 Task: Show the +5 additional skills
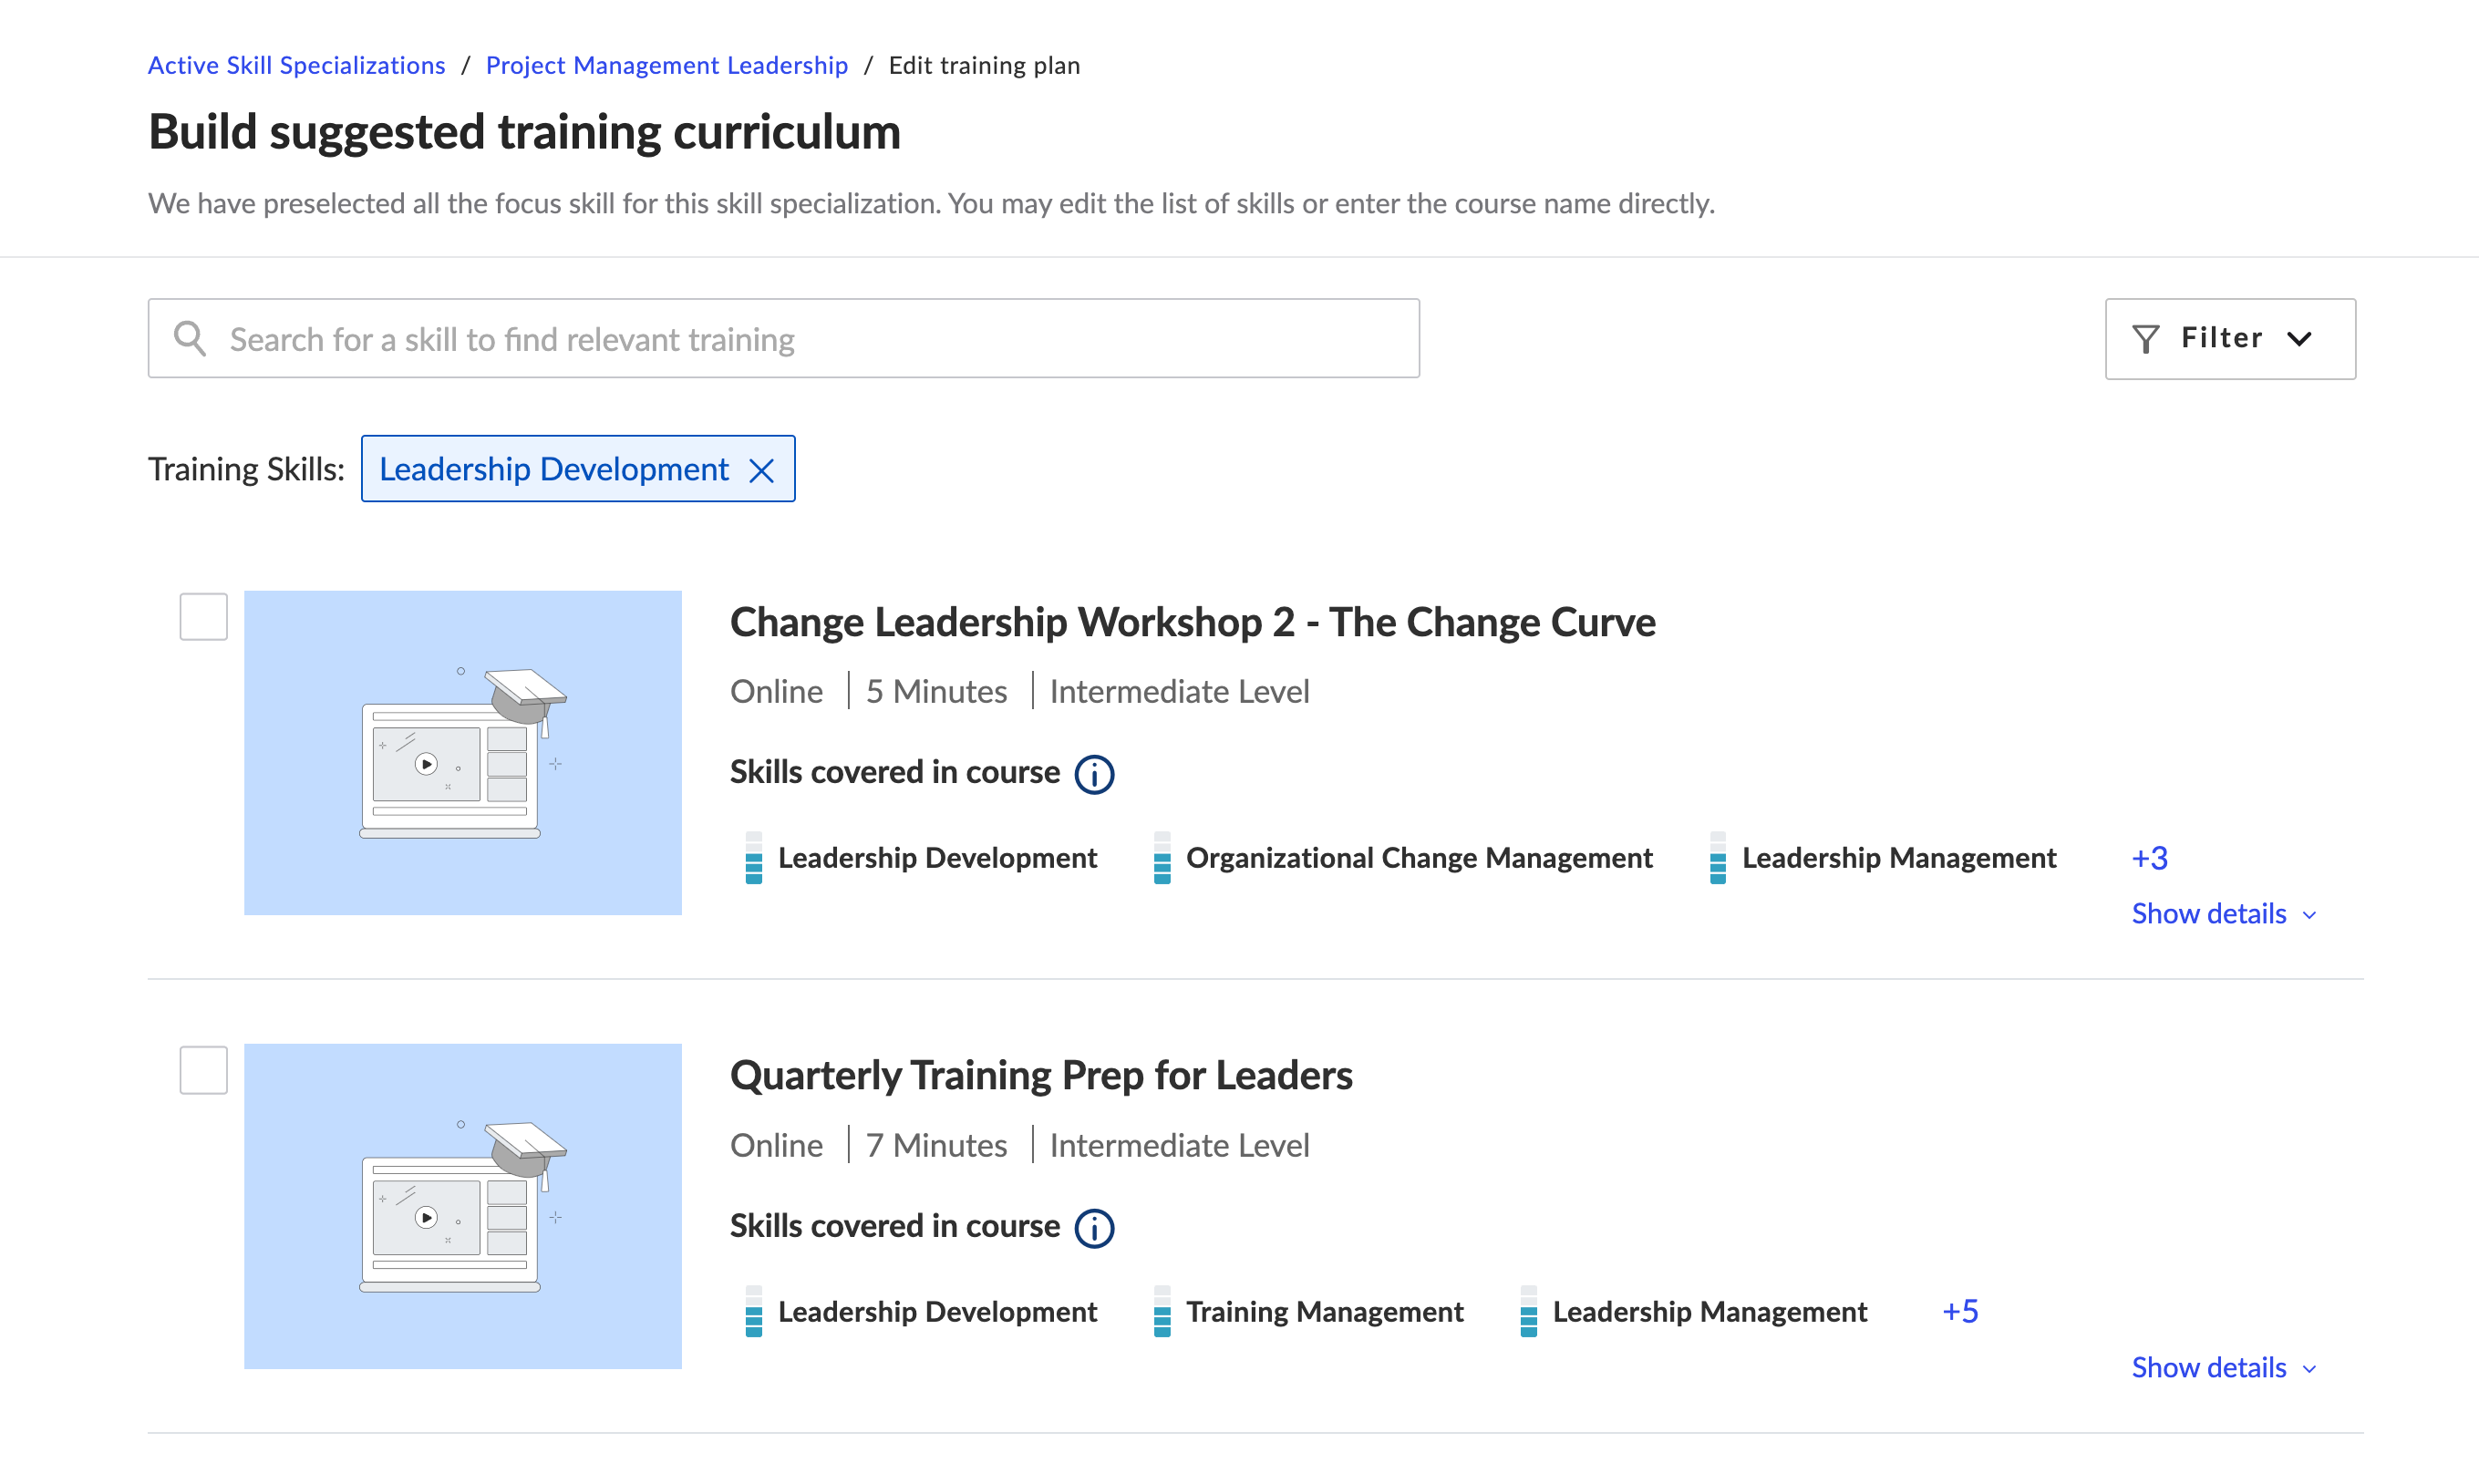(1959, 1312)
